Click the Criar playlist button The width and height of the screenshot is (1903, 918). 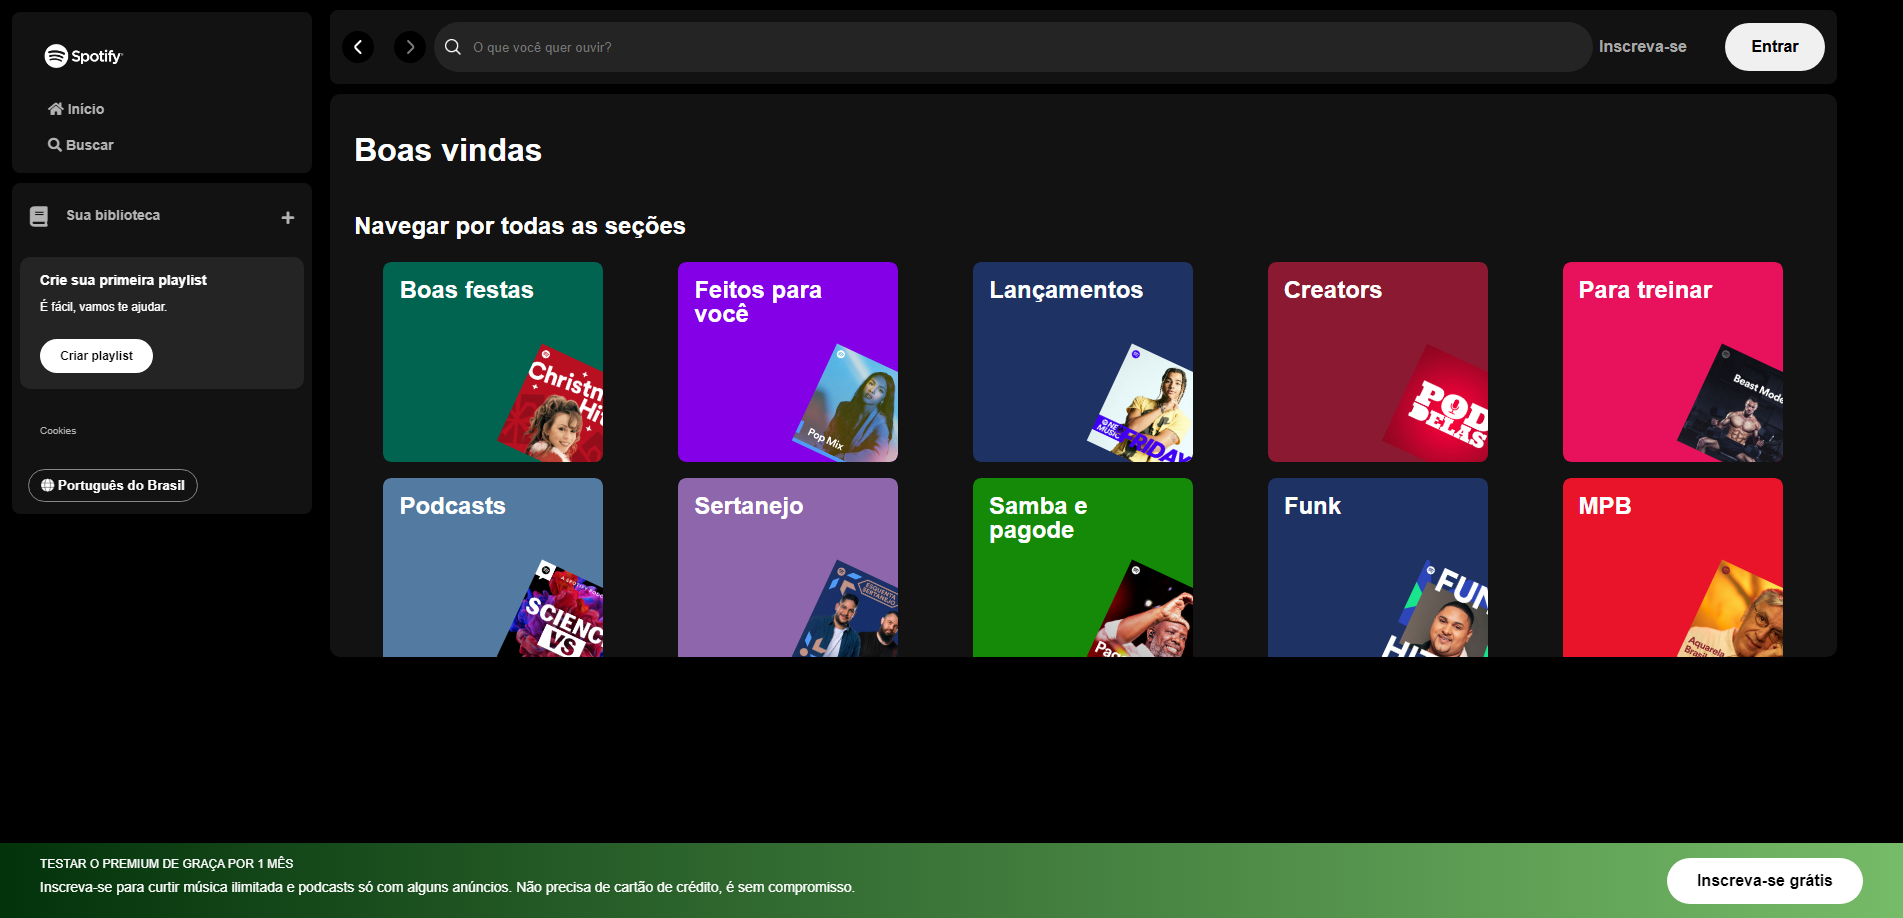pos(96,356)
